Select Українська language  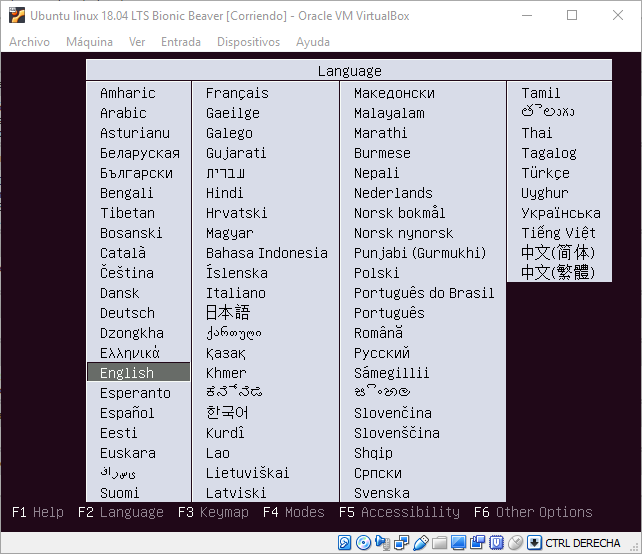pyautogui.click(x=561, y=213)
